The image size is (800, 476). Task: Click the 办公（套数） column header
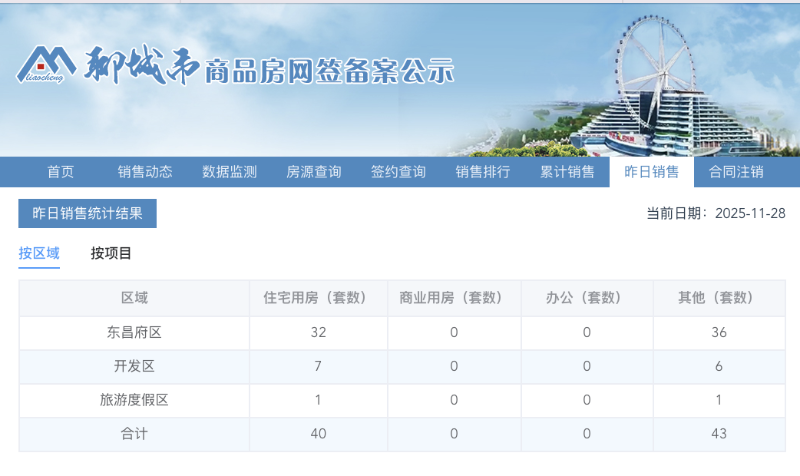coord(587,298)
